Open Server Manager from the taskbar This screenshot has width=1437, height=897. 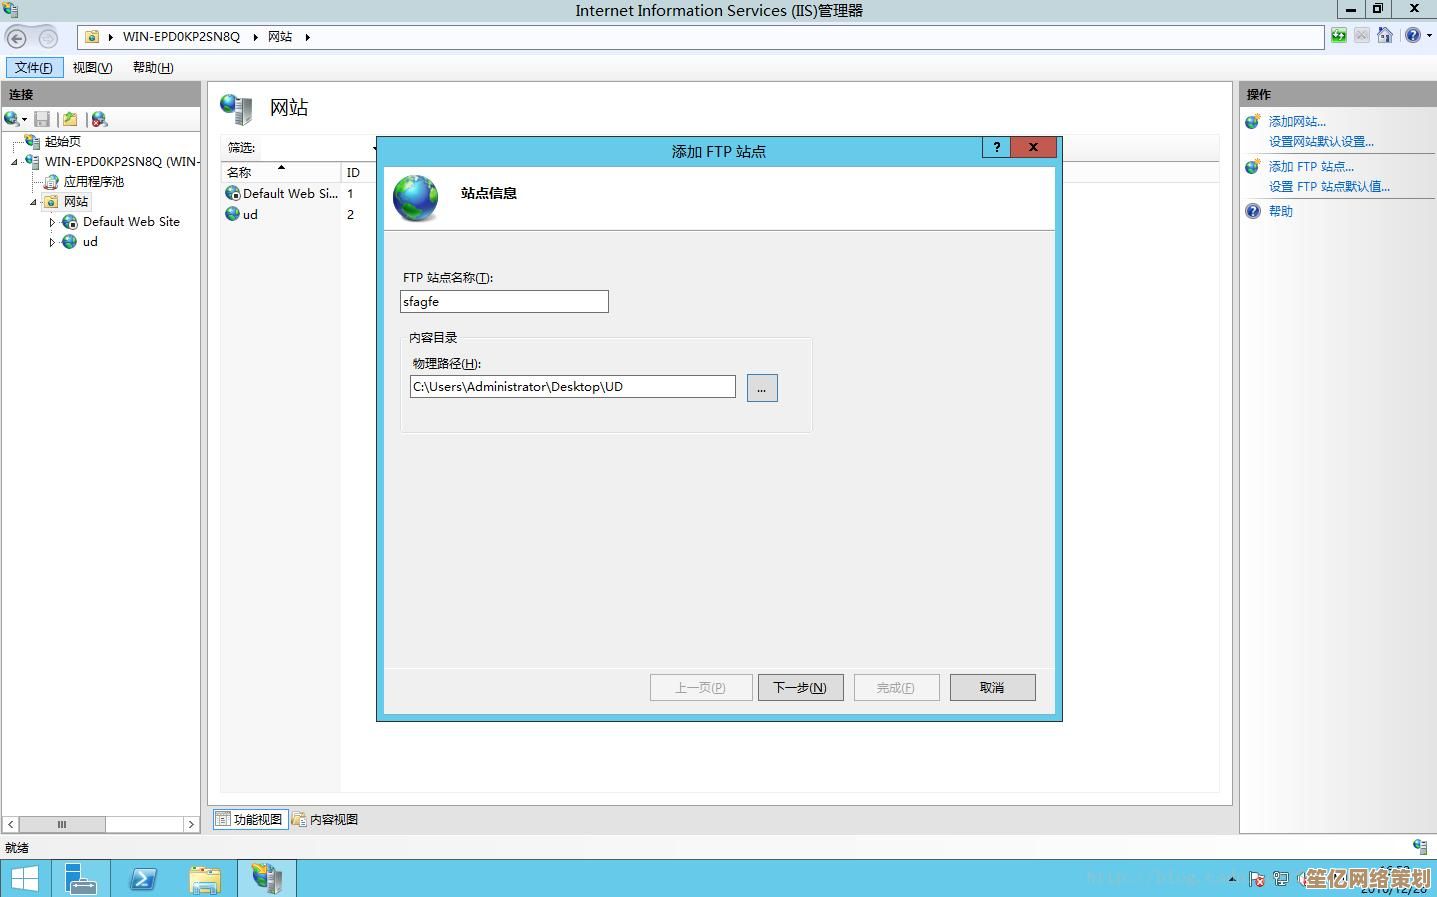tap(81, 879)
